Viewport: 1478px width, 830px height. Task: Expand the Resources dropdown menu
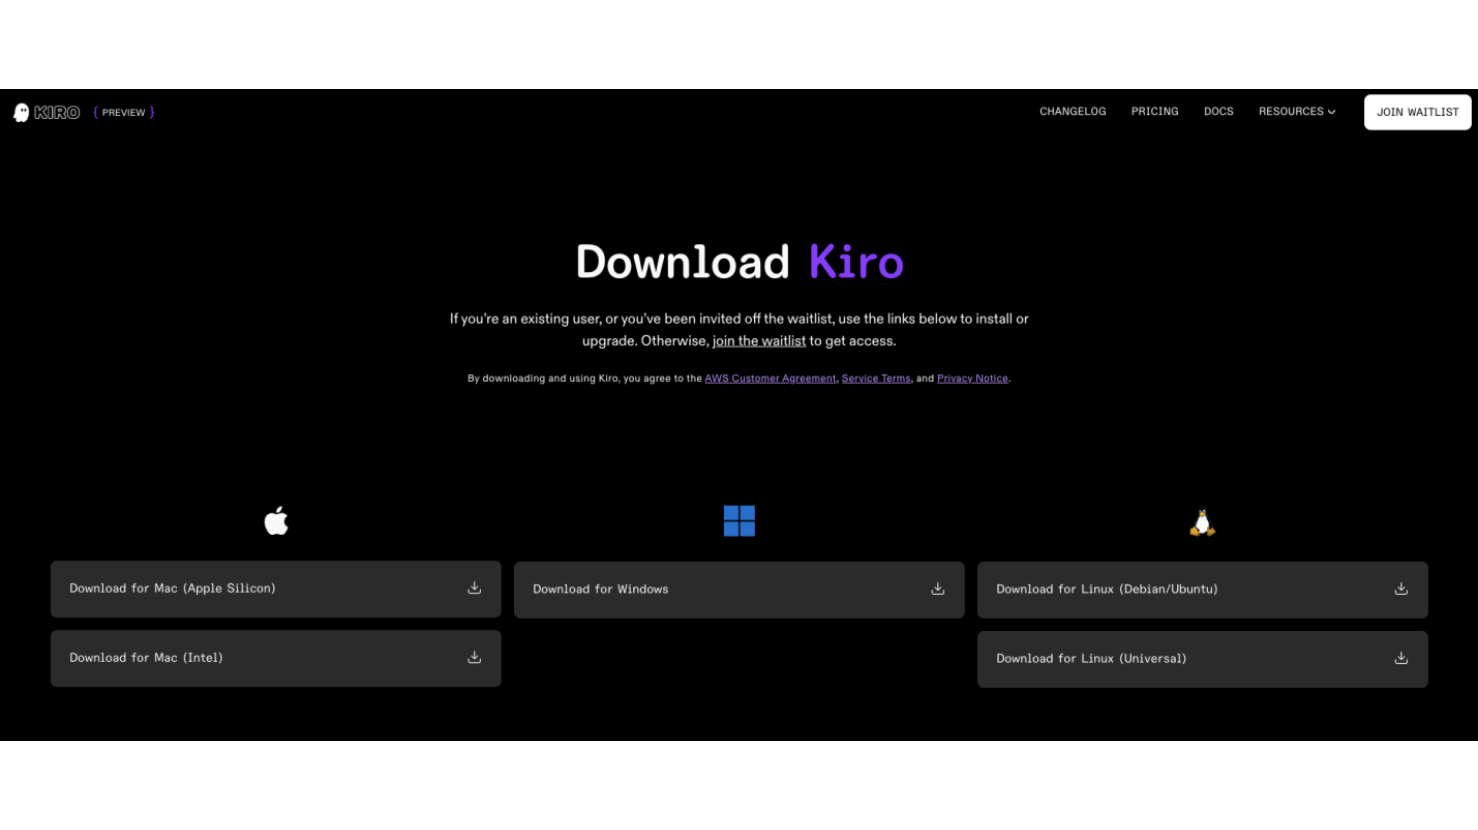tap(1296, 112)
